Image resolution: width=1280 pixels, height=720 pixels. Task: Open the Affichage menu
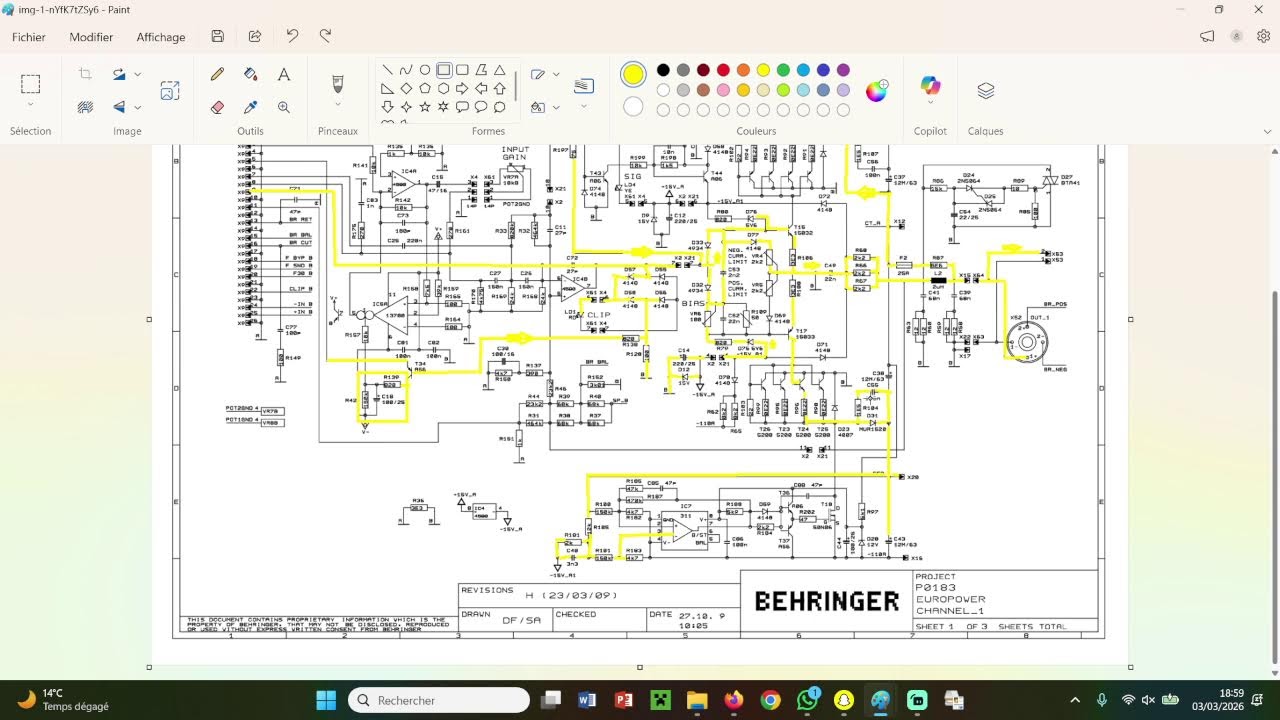click(x=161, y=37)
